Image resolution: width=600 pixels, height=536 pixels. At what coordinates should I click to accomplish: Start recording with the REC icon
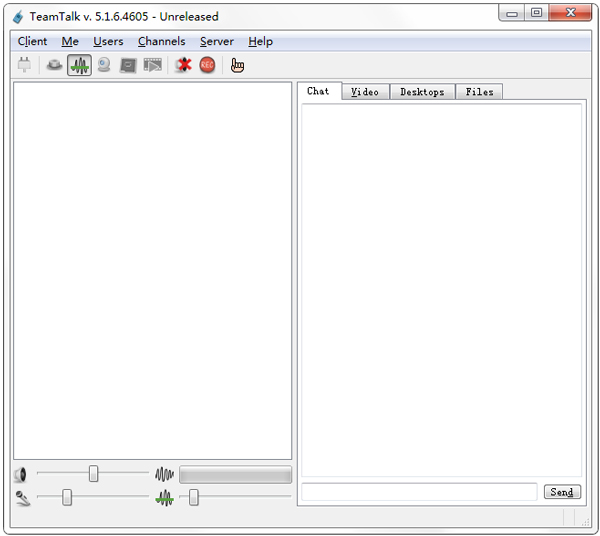click(x=207, y=65)
